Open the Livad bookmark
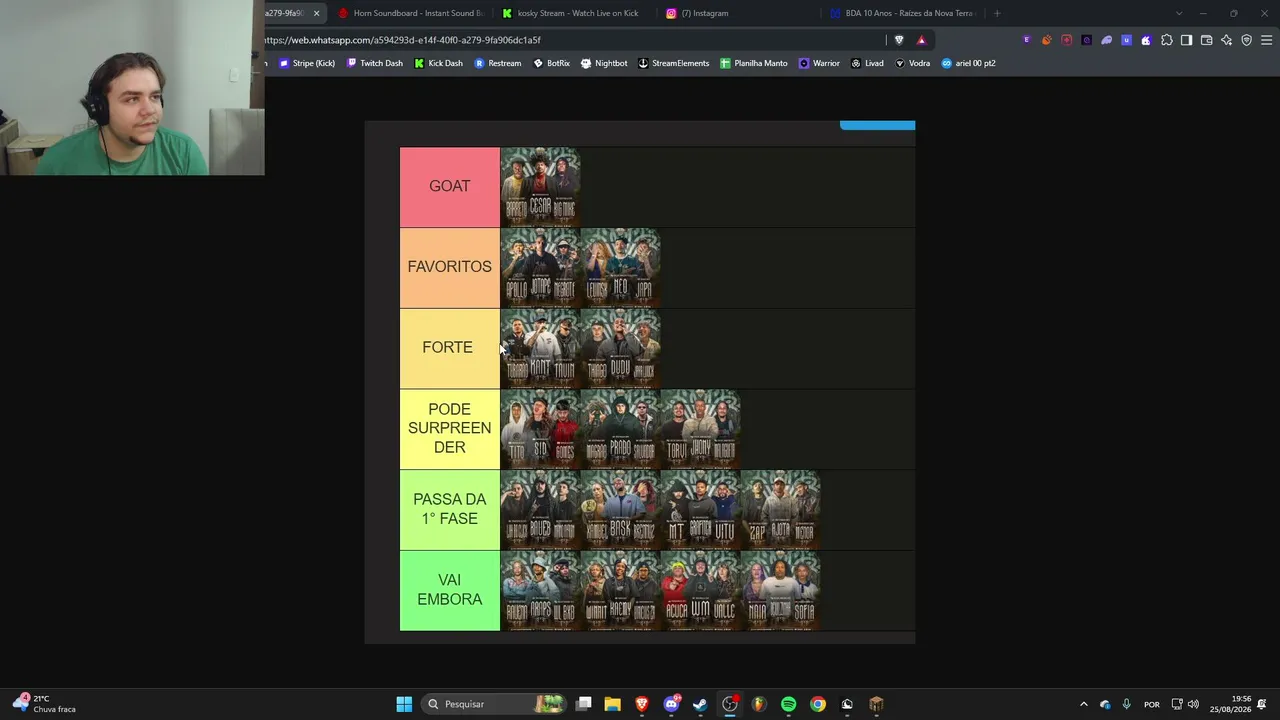1280x720 pixels. (x=867, y=63)
